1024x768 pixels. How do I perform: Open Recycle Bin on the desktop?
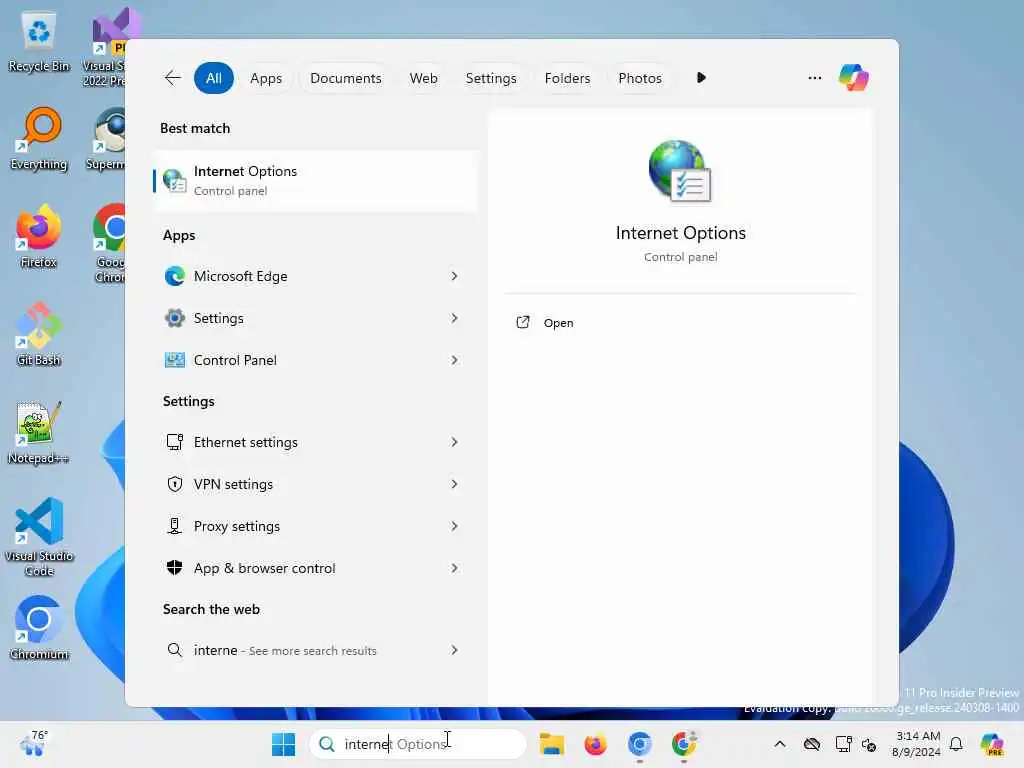click(39, 42)
